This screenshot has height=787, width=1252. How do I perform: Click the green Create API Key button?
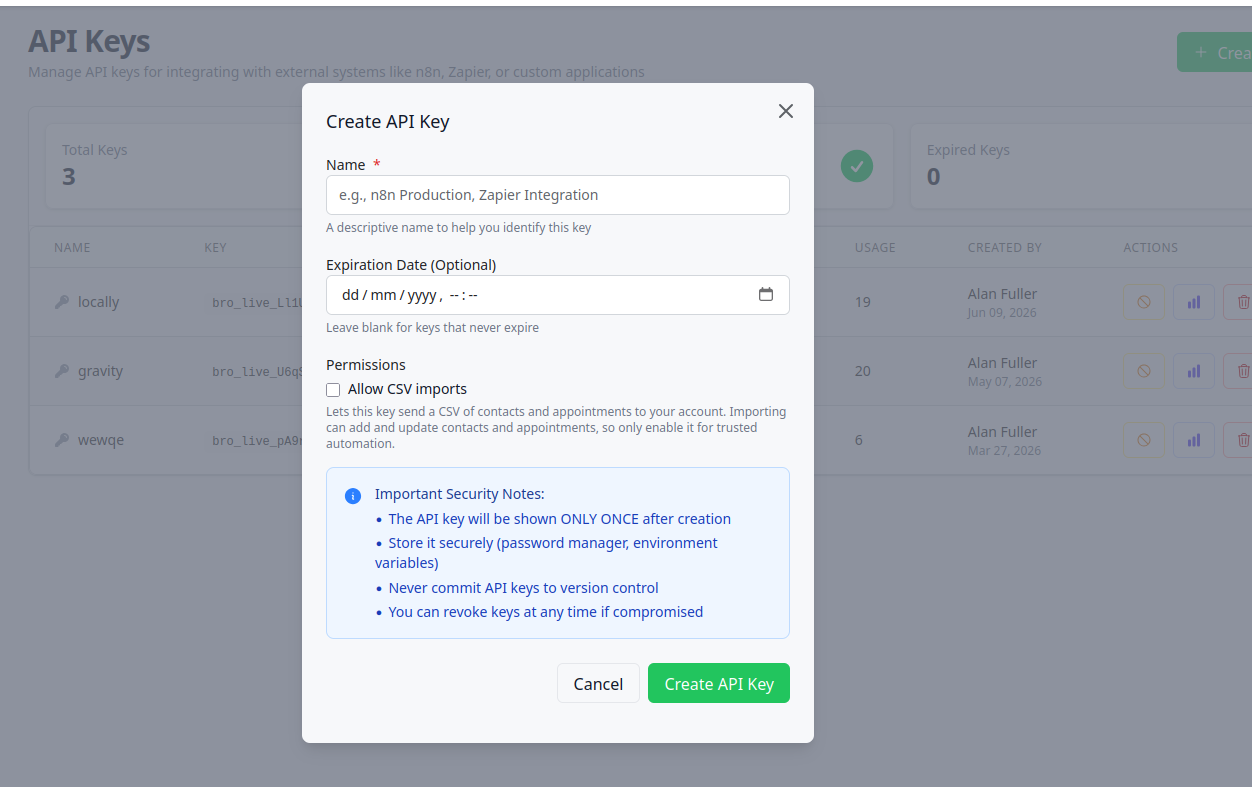[x=719, y=683]
